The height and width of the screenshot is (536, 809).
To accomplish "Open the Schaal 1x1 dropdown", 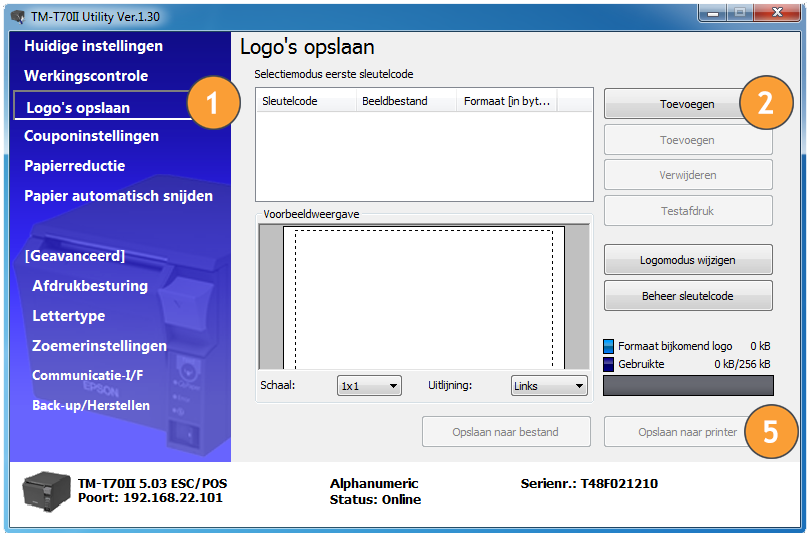I will point(369,386).
